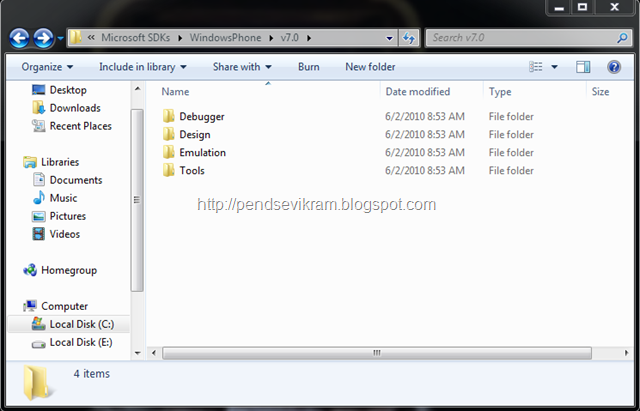Go back with the Back arrow button
The image size is (640, 411).
(x=19, y=38)
